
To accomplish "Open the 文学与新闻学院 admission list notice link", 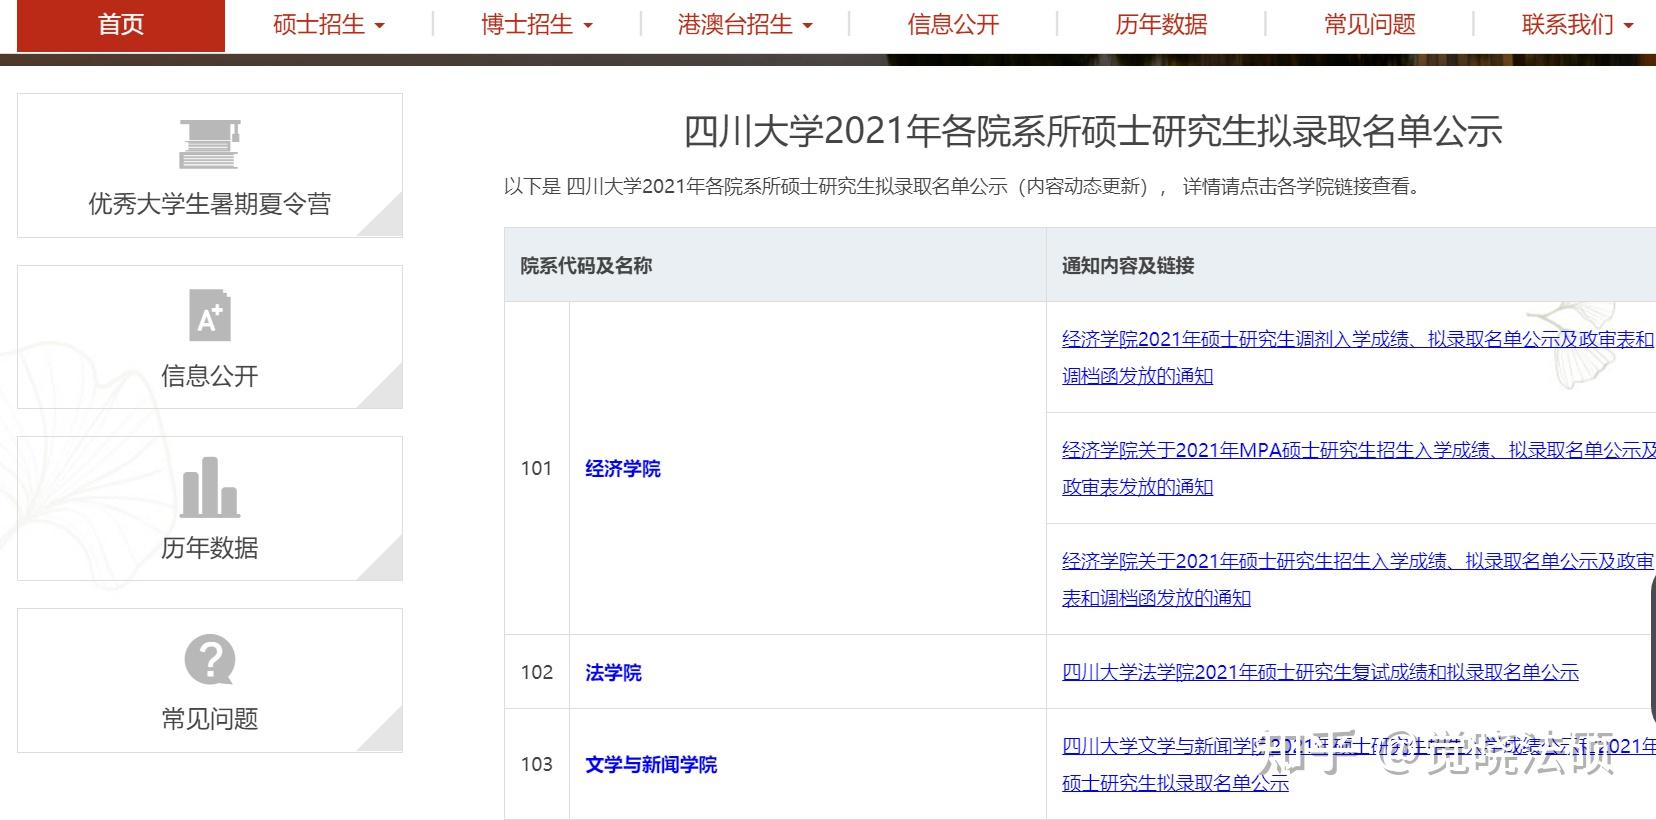I will 1358,765.
